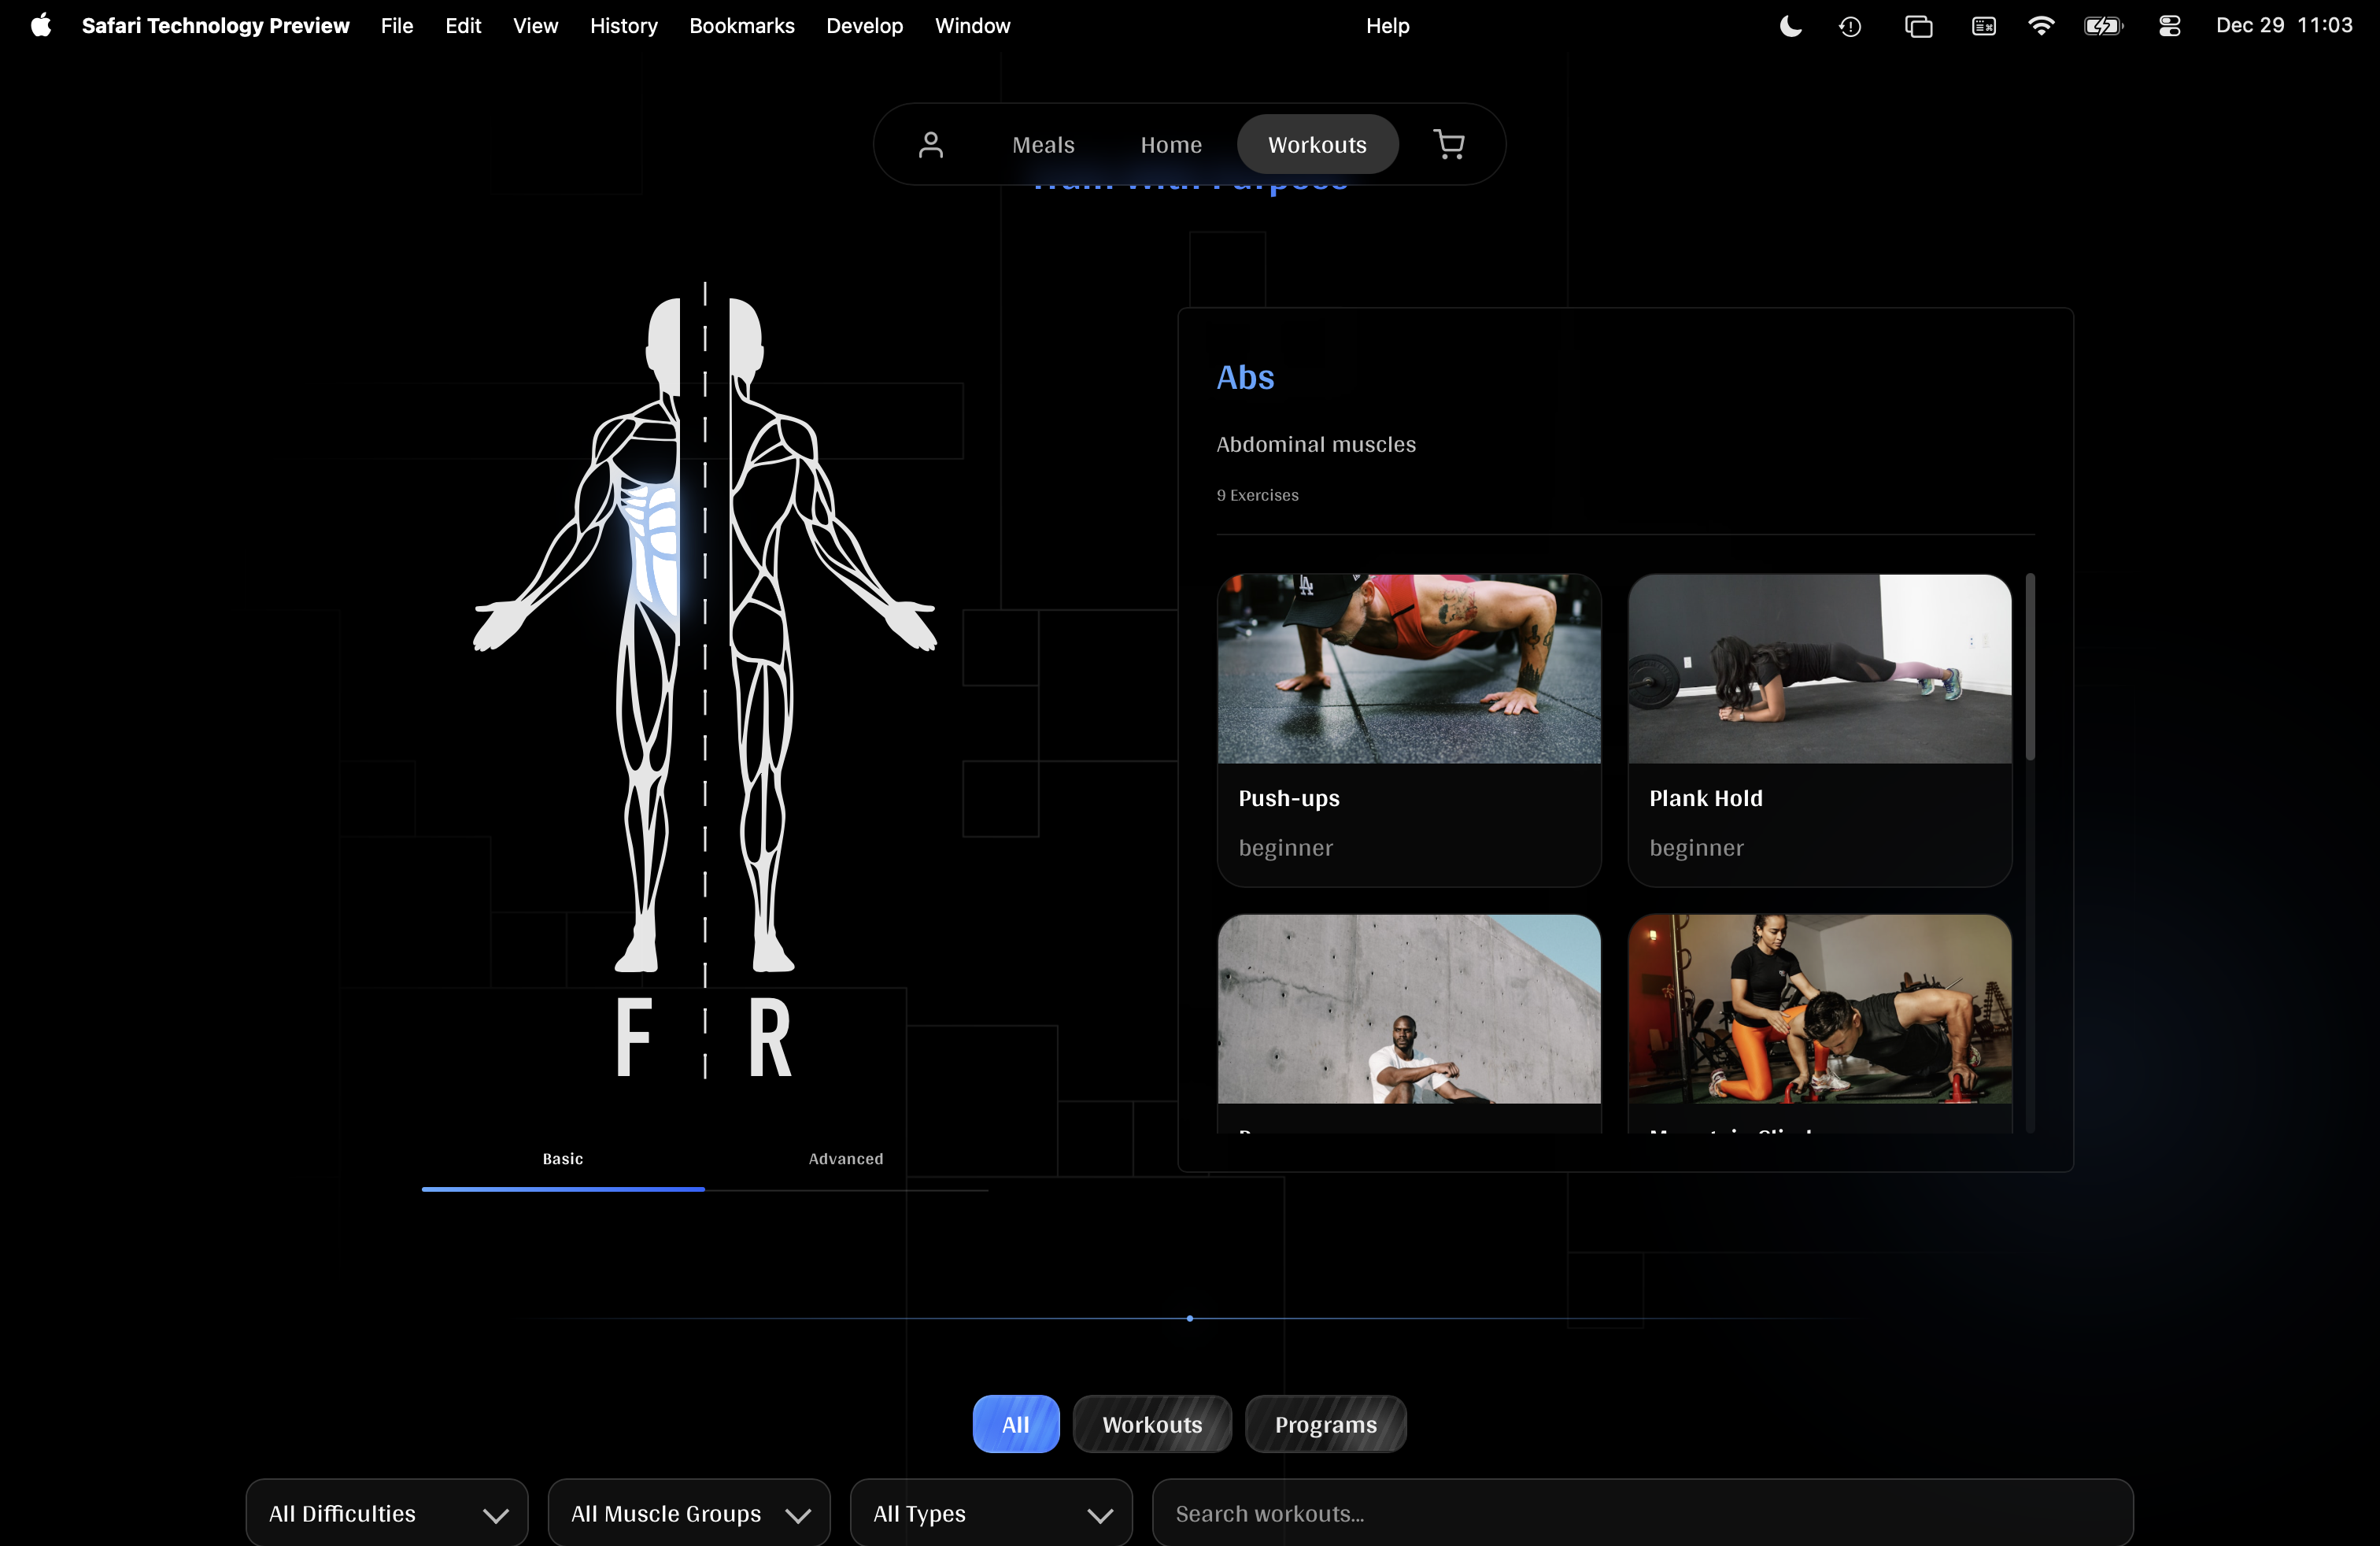Image resolution: width=2380 pixels, height=1546 pixels.
Task: Click the Focus moon icon in menu bar
Action: (1791, 26)
